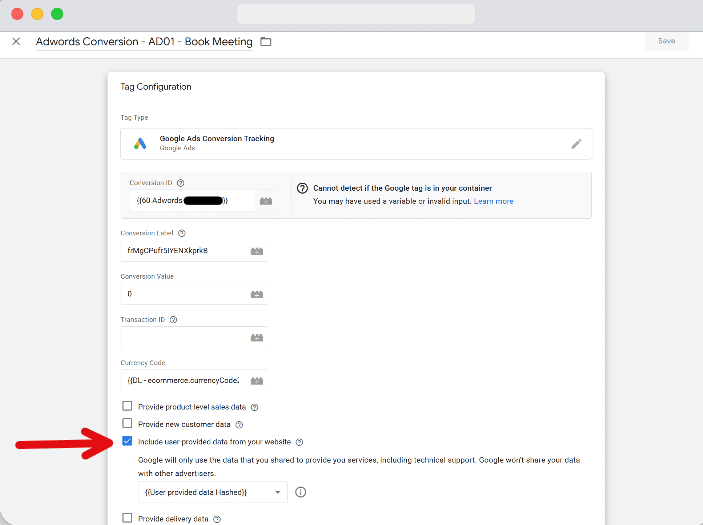Viewport: 703px width, 525px height.
Task: Insert variable into Conversion Value field
Action: [257, 294]
